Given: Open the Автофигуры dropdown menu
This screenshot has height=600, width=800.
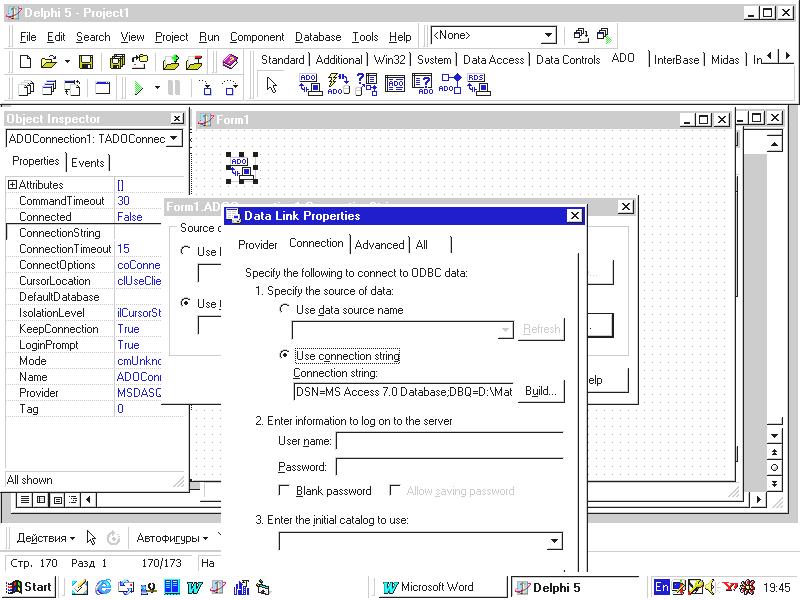Looking at the screenshot, I should 172,538.
